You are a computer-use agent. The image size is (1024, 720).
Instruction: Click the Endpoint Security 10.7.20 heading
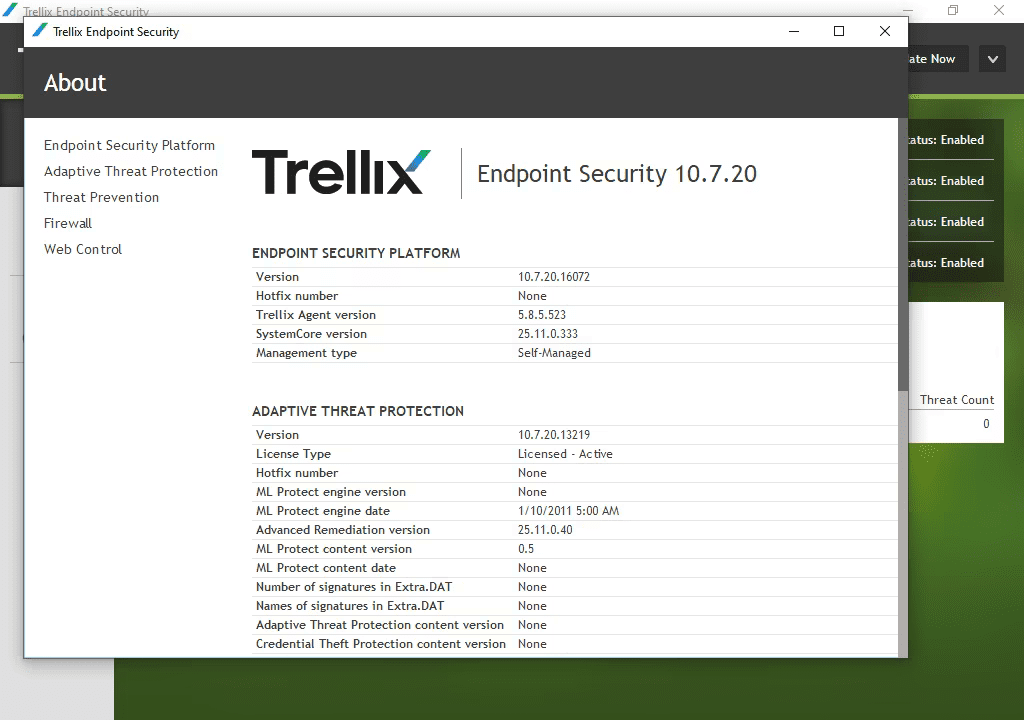[x=616, y=174]
